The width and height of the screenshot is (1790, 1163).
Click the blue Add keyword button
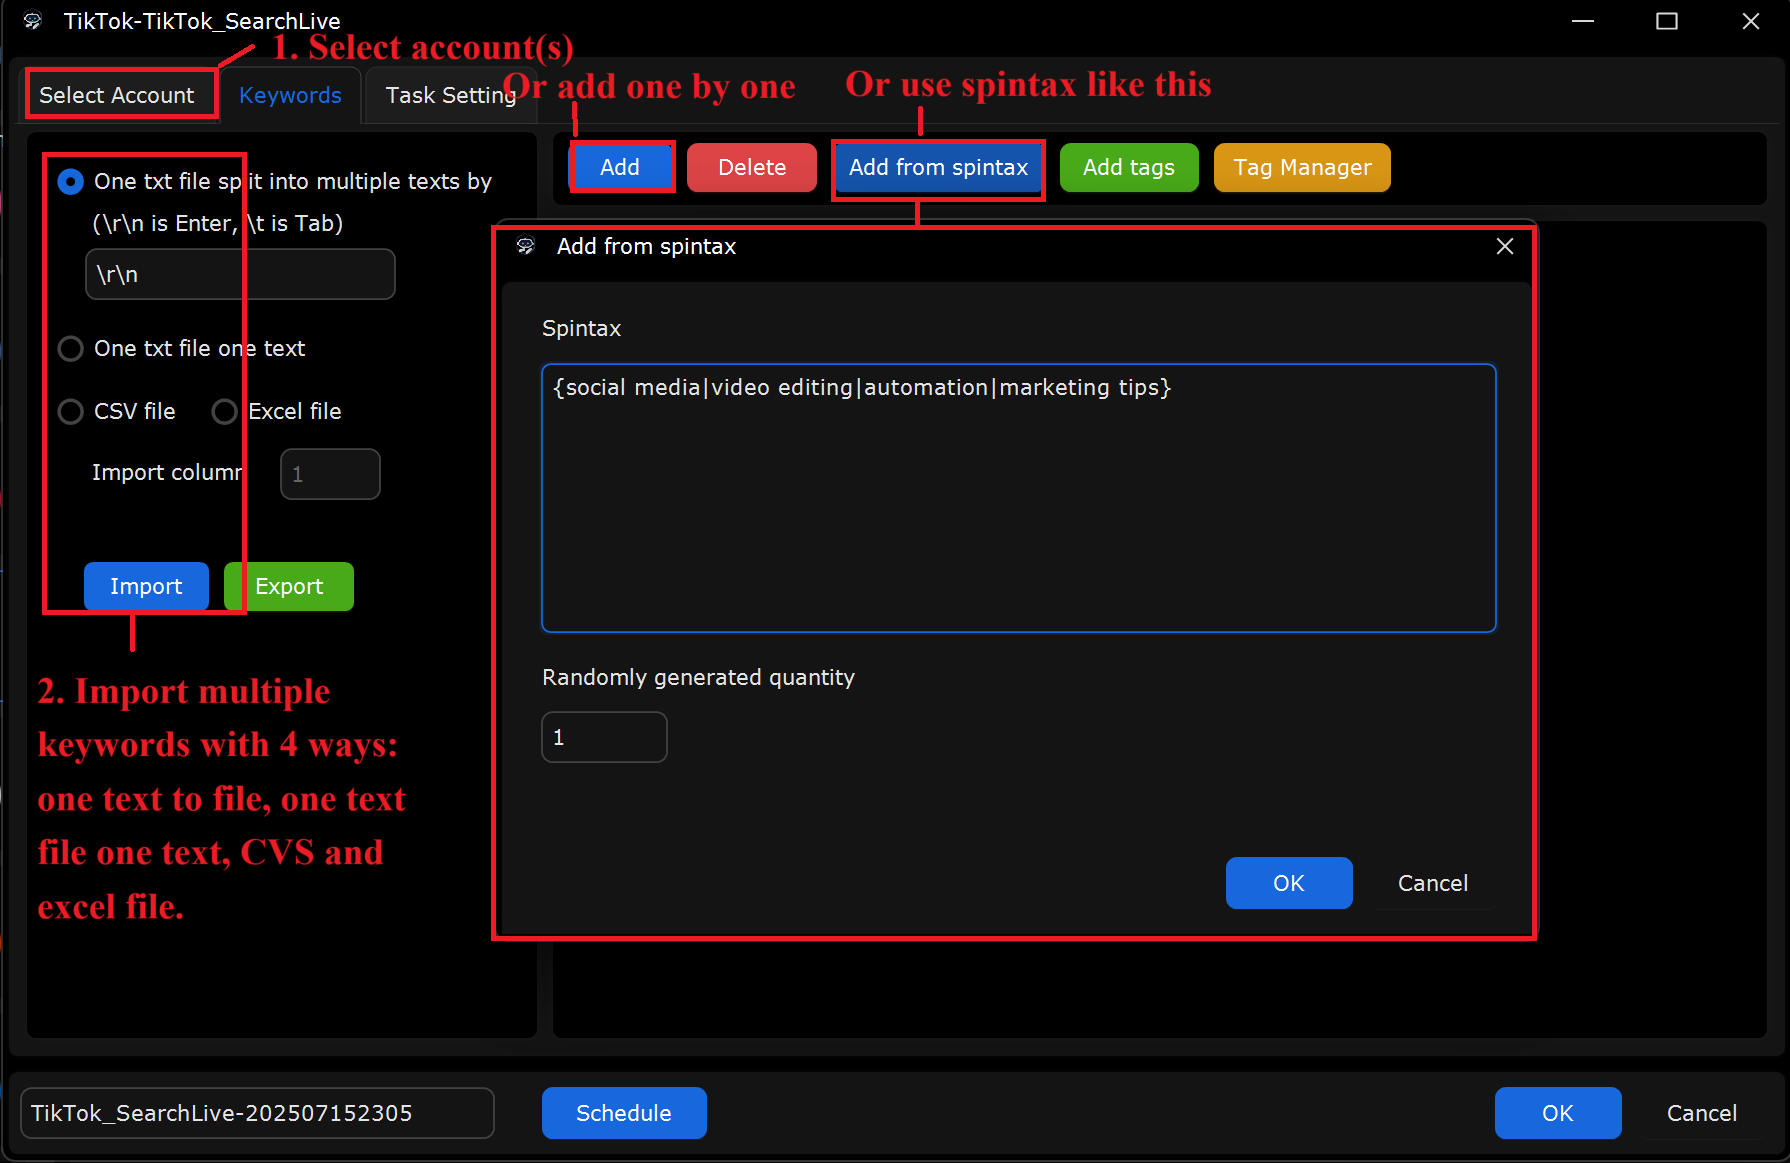[621, 167]
